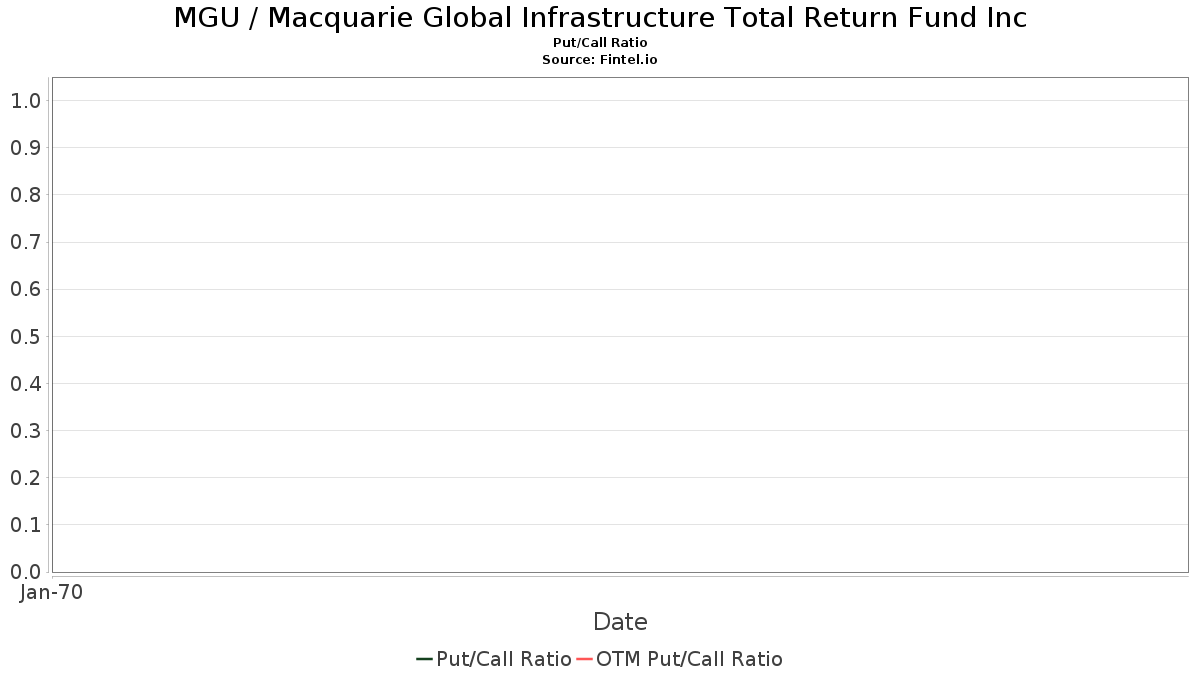
Task: Click the MGU Macquarie Global Infrastructure chart title
Action: coord(600,18)
